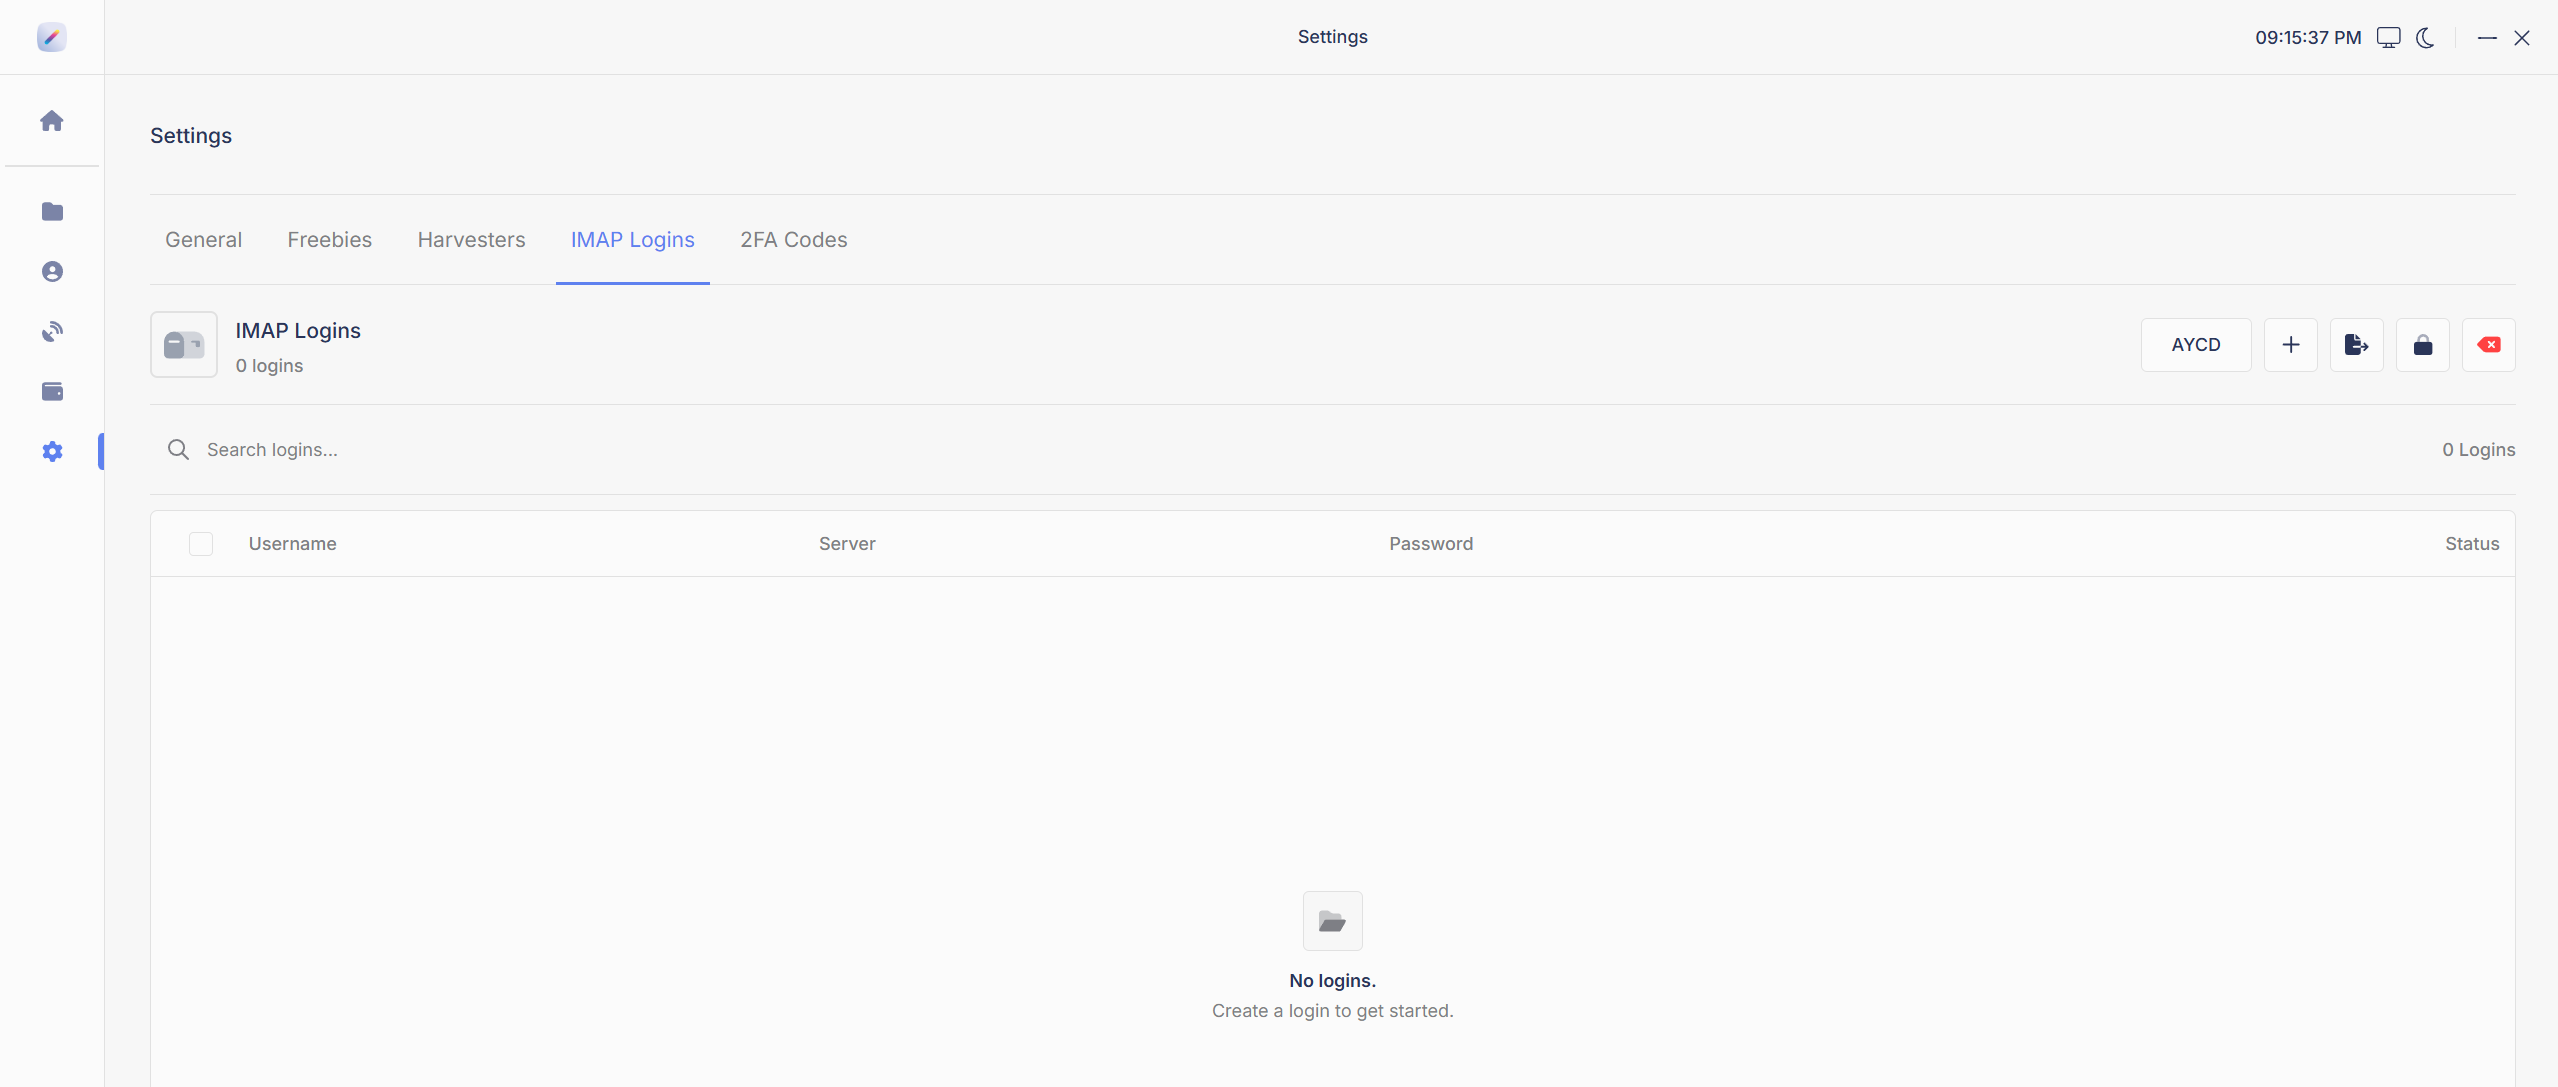
Task: Click the IMAP Logins mailbox icon
Action: (x=184, y=345)
